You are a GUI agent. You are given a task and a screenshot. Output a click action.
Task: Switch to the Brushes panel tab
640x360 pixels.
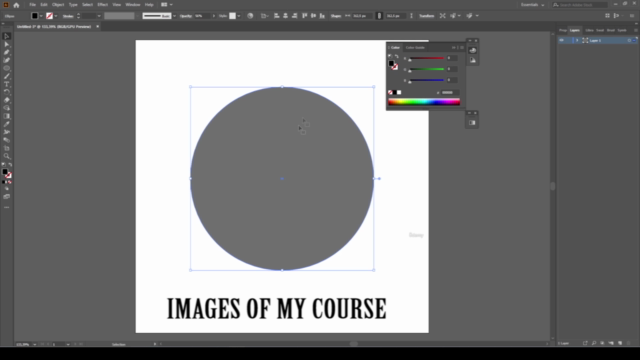[x=611, y=30]
